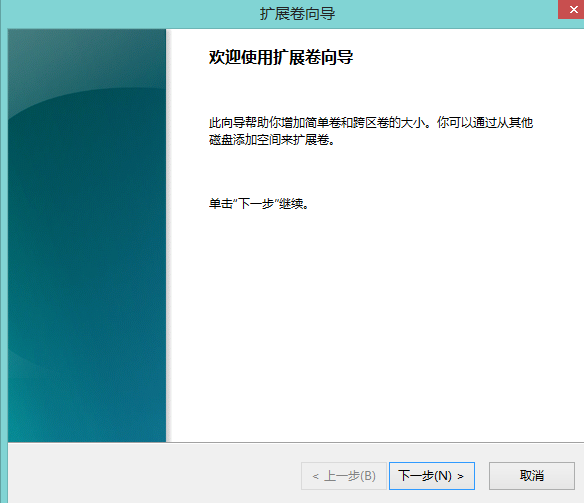The width and height of the screenshot is (584, 503).
Task: Click the right arrow inside 下一步 button
Action: 461,476
